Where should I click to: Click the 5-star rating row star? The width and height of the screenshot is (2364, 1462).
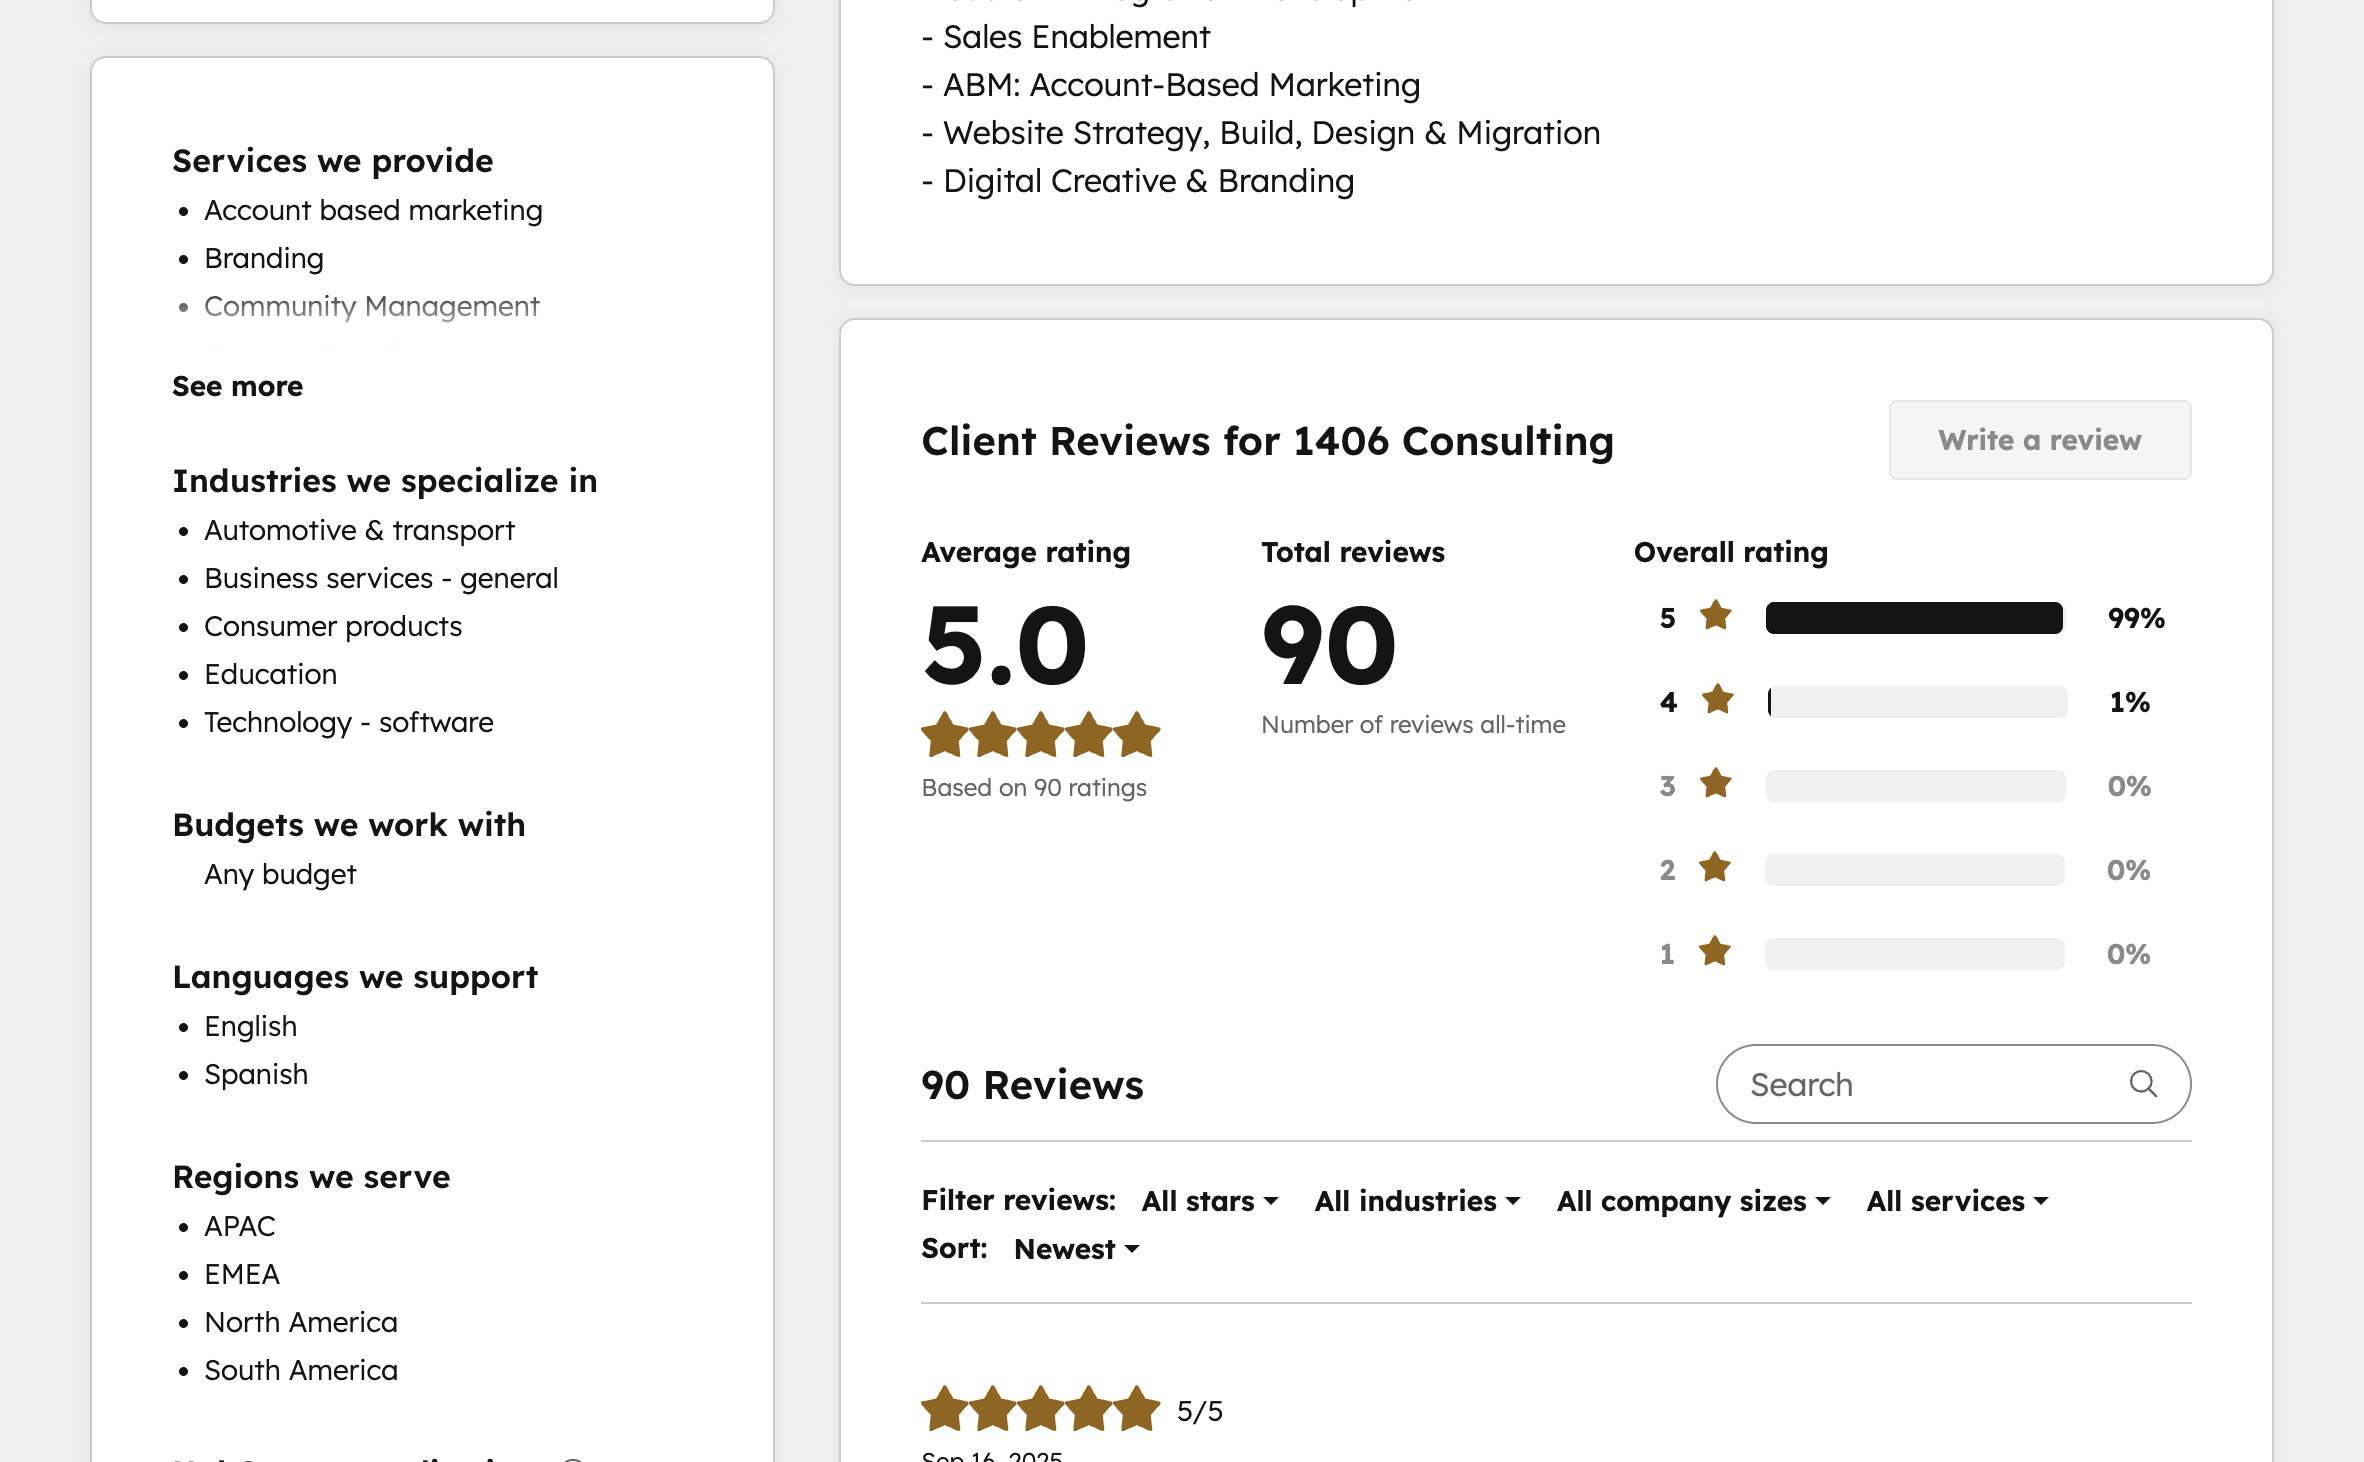(1716, 616)
